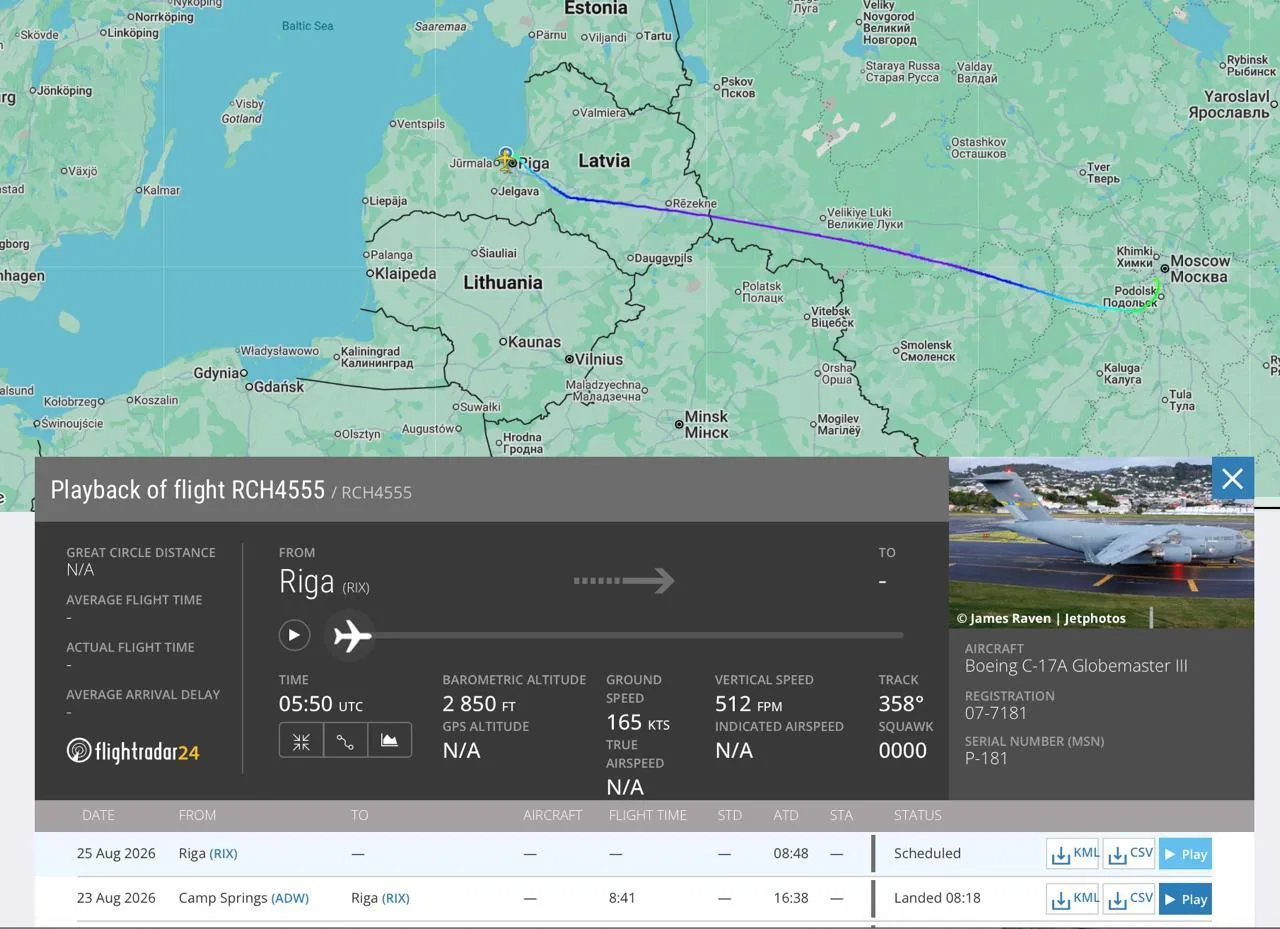Image resolution: width=1280 pixels, height=929 pixels.
Task: Click the DATE column header
Action: (98, 815)
